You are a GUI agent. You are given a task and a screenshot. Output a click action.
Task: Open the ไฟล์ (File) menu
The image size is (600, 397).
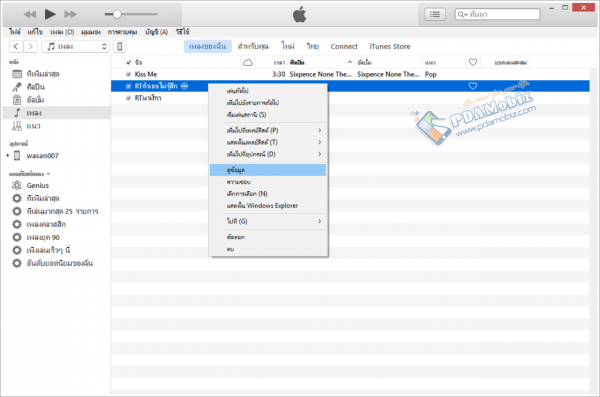[15, 32]
